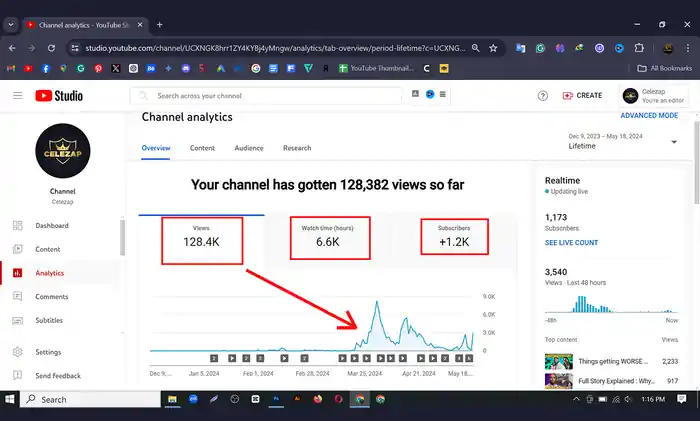Open the Chrome tab search dropdown
The image size is (700, 421).
11,25
